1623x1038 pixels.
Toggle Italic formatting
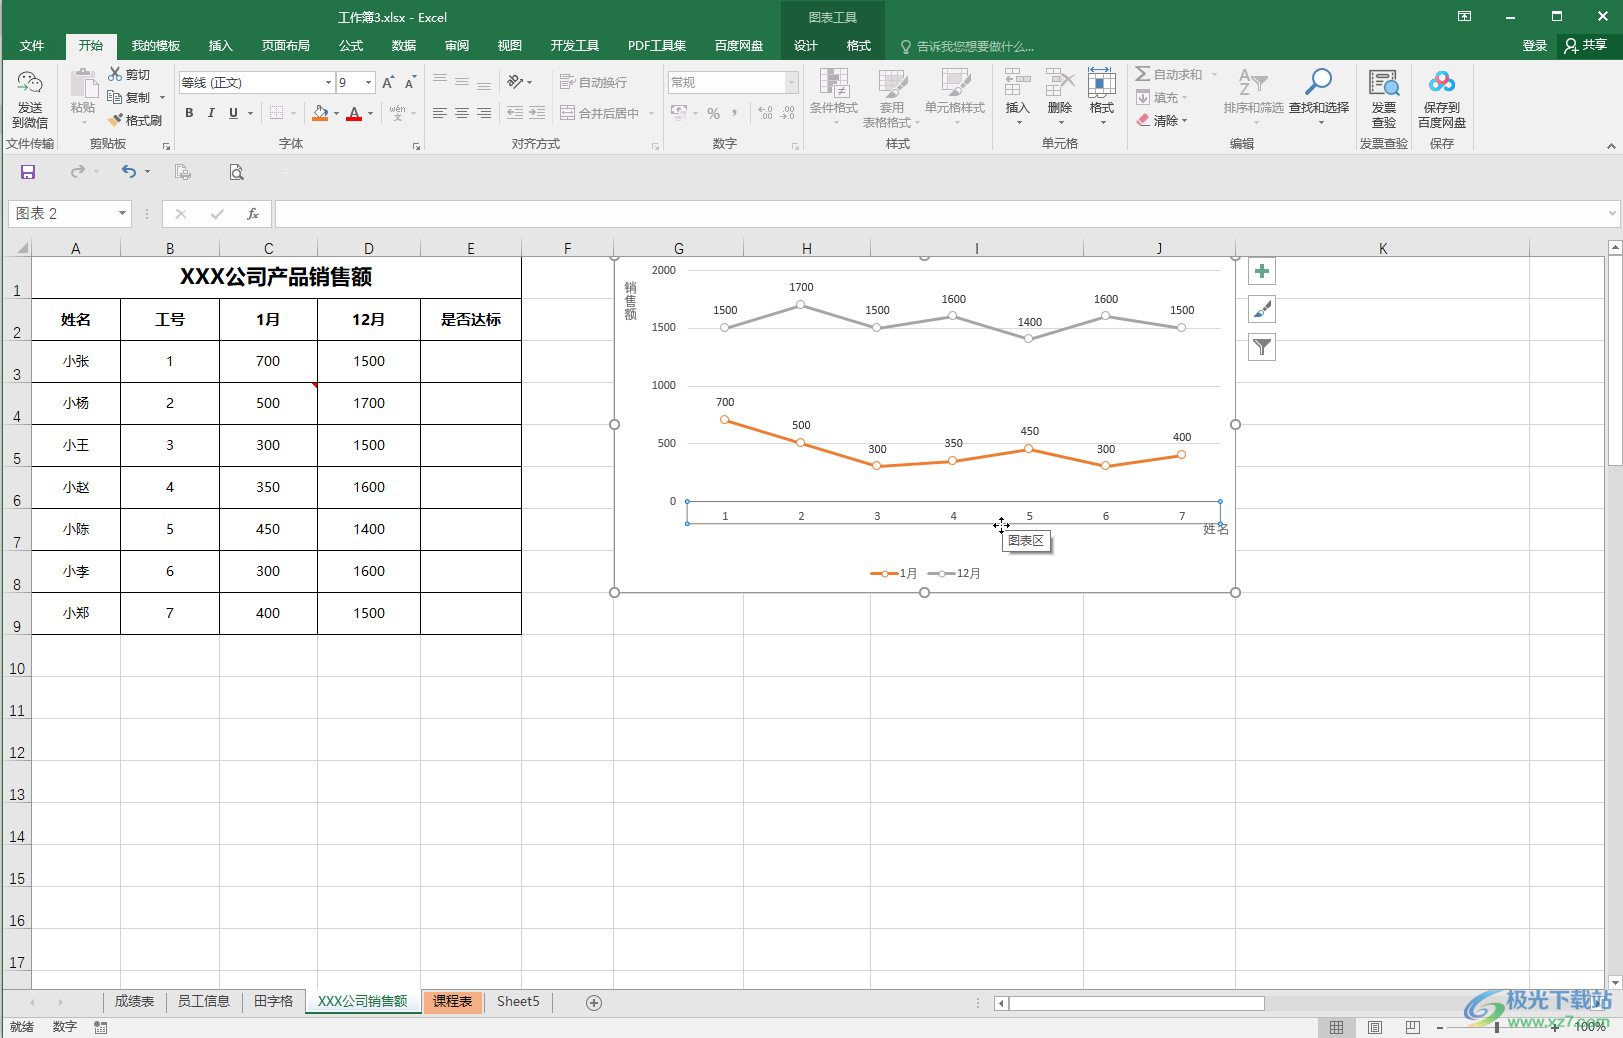[x=211, y=113]
